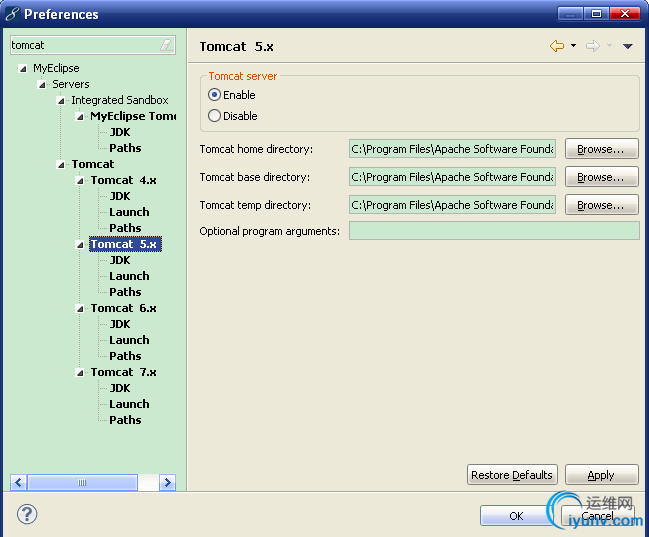The width and height of the screenshot is (649, 537).
Task: Collapse the Tomcat 6.x node
Action: [80, 309]
